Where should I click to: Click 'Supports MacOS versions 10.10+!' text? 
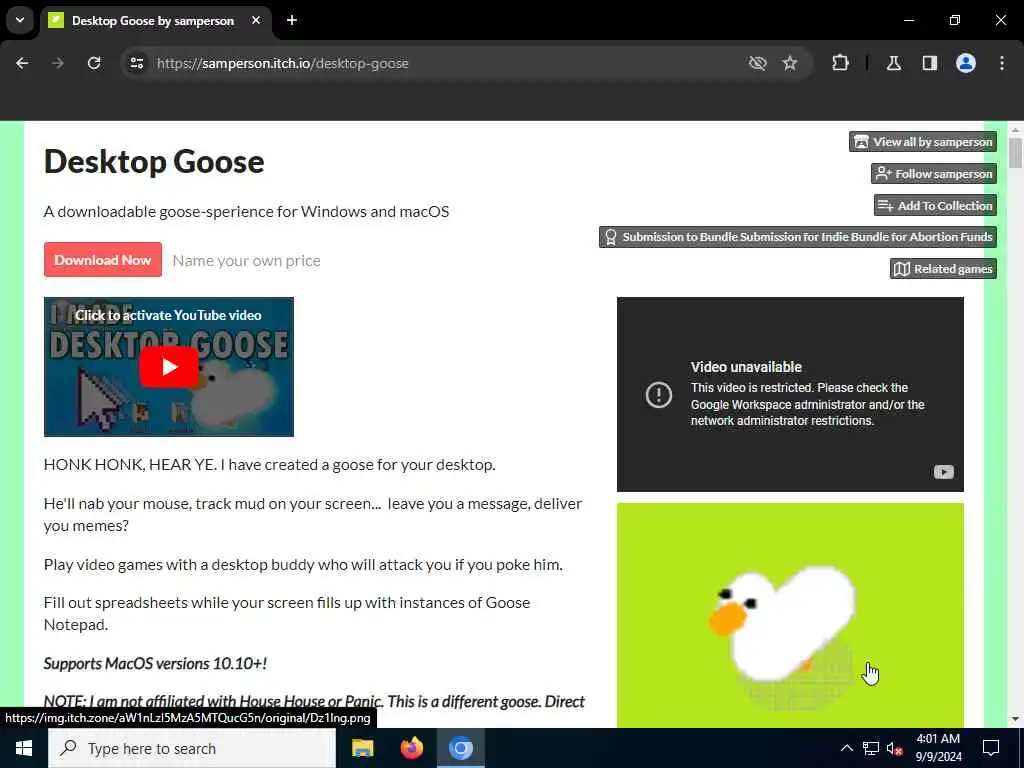[155, 664]
